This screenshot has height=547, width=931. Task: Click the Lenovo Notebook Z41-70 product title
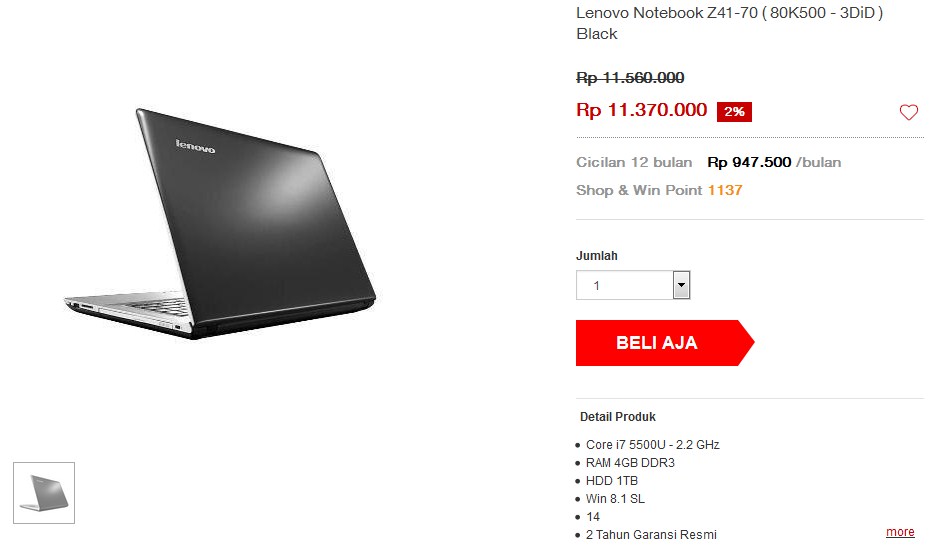(x=730, y=23)
